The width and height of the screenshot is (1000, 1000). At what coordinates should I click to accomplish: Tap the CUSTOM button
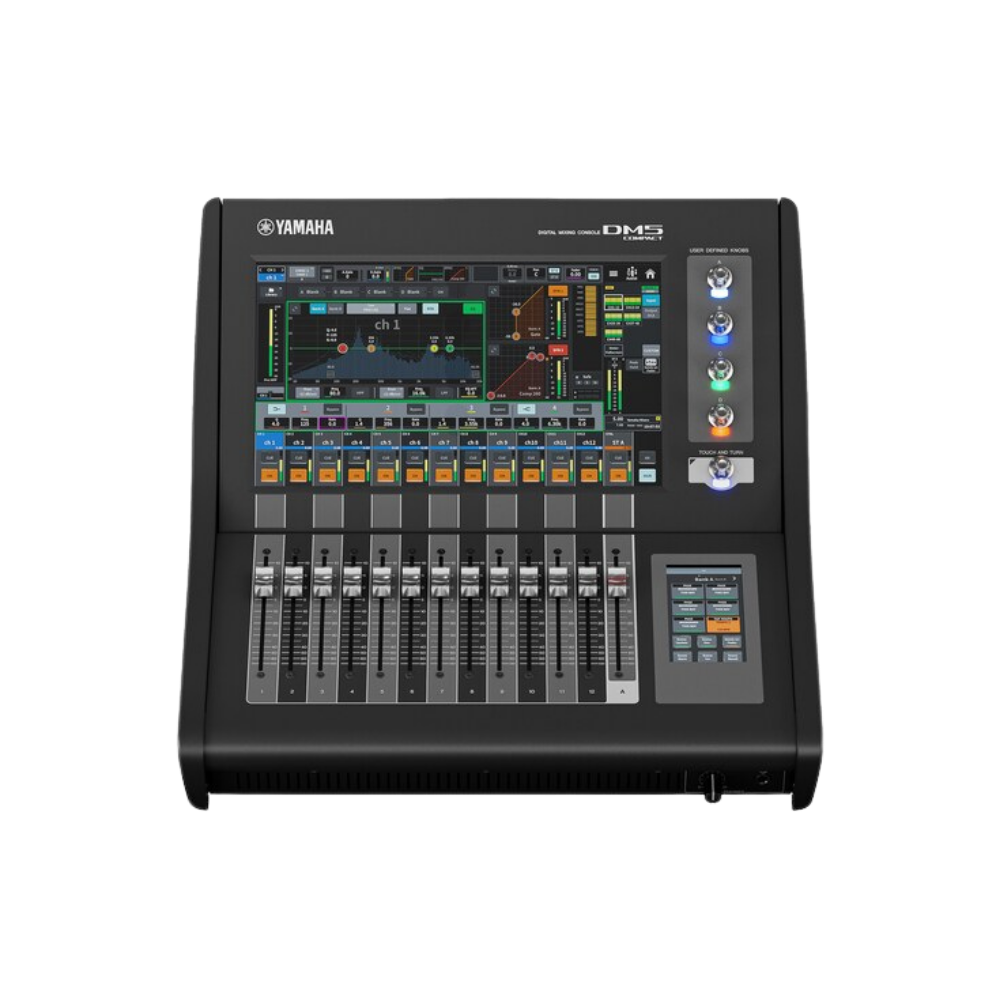651,351
